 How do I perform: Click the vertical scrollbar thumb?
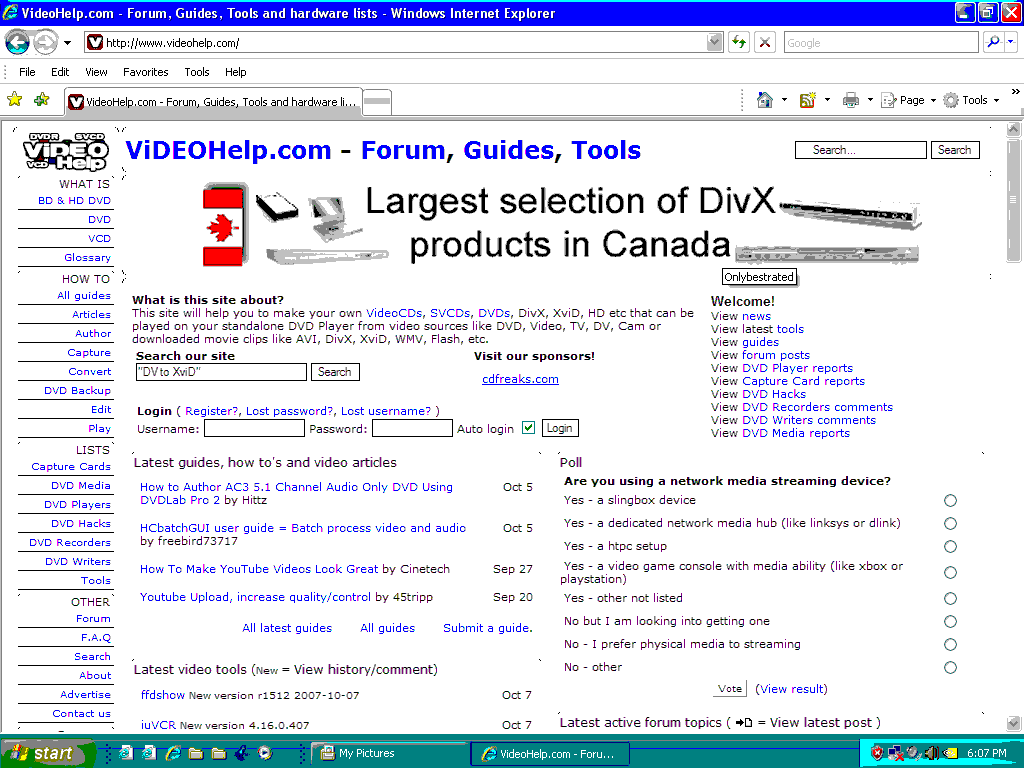click(1013, 199)
